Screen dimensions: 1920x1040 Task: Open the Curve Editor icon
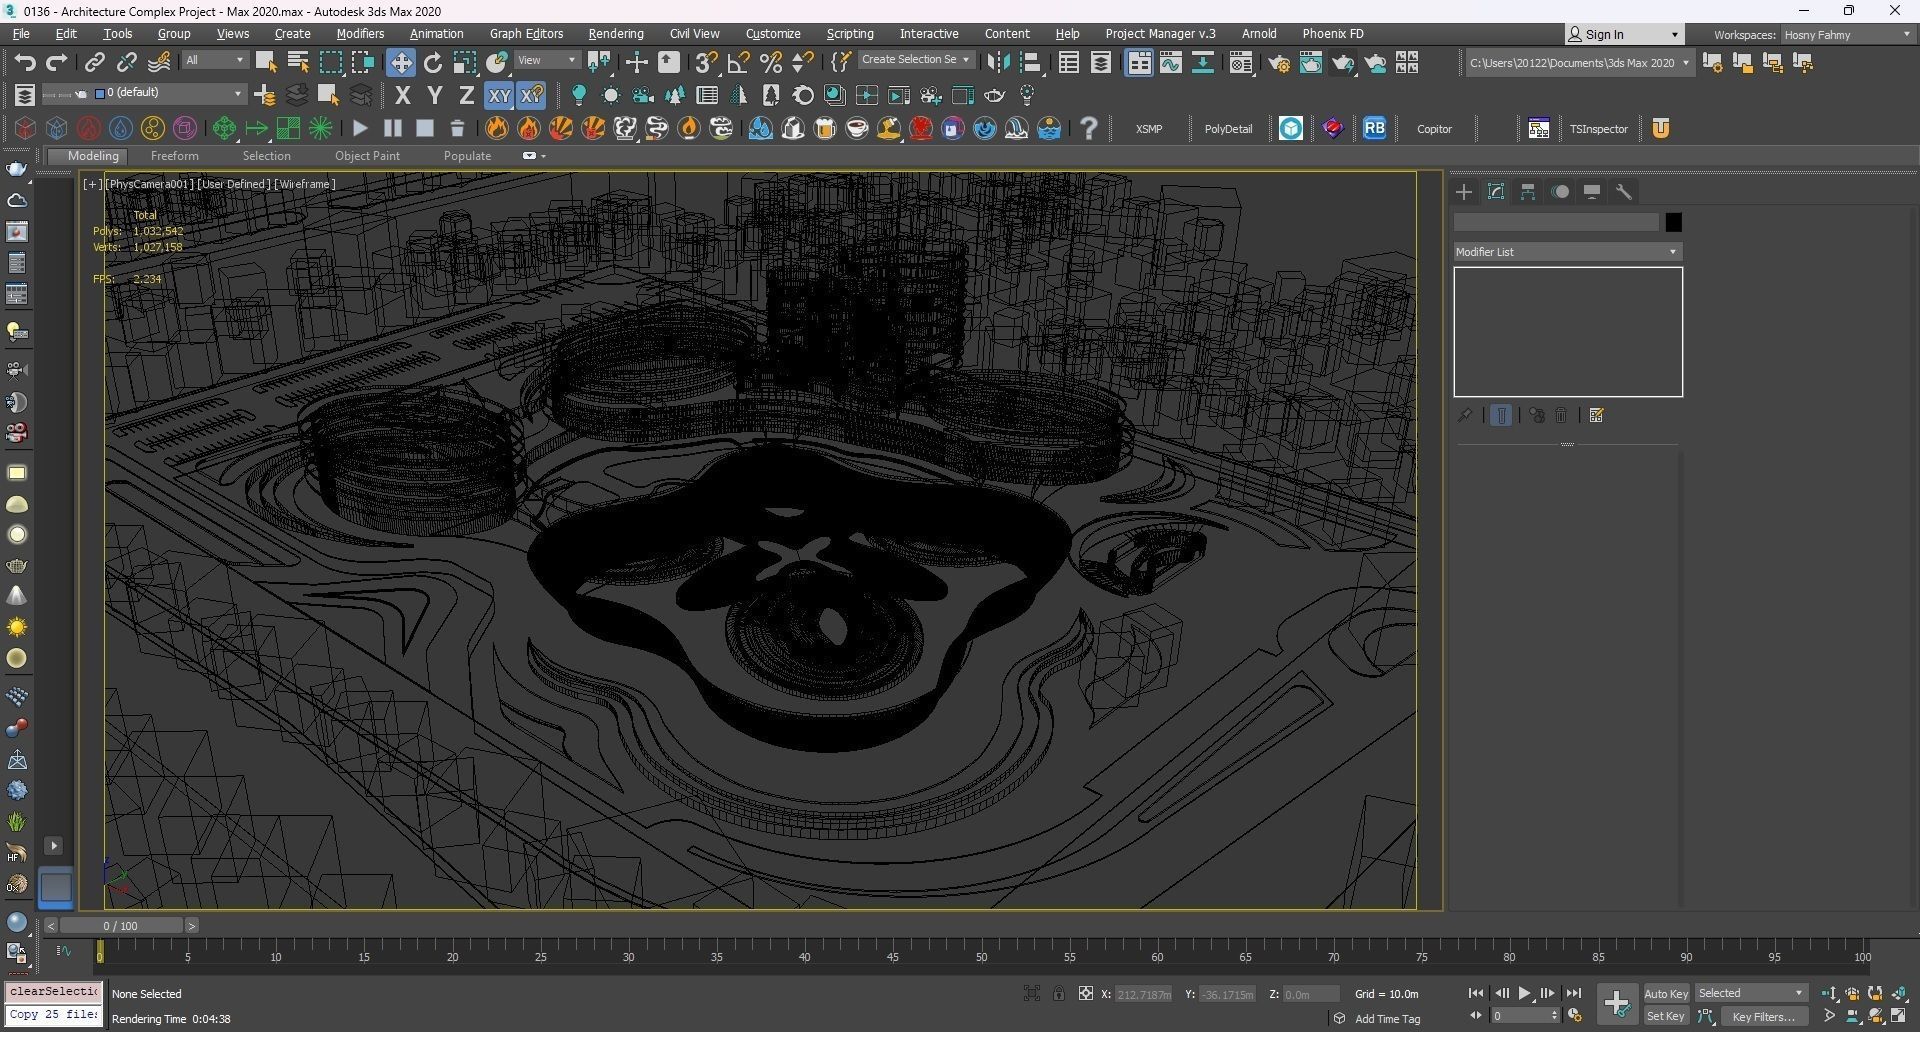point(1171,64)
